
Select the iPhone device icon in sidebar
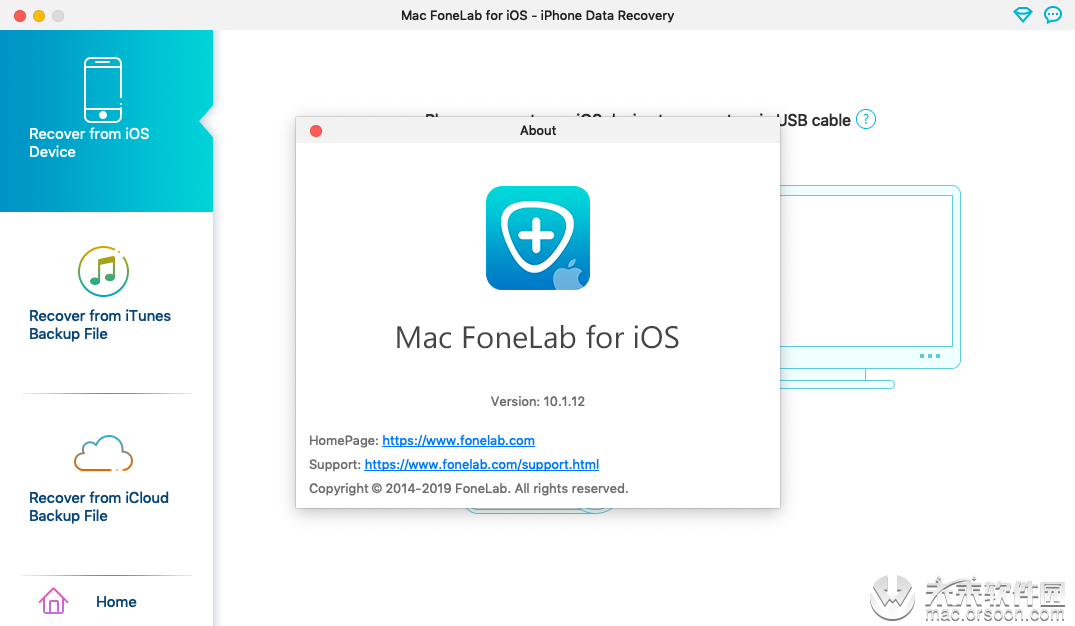[103, 89]
